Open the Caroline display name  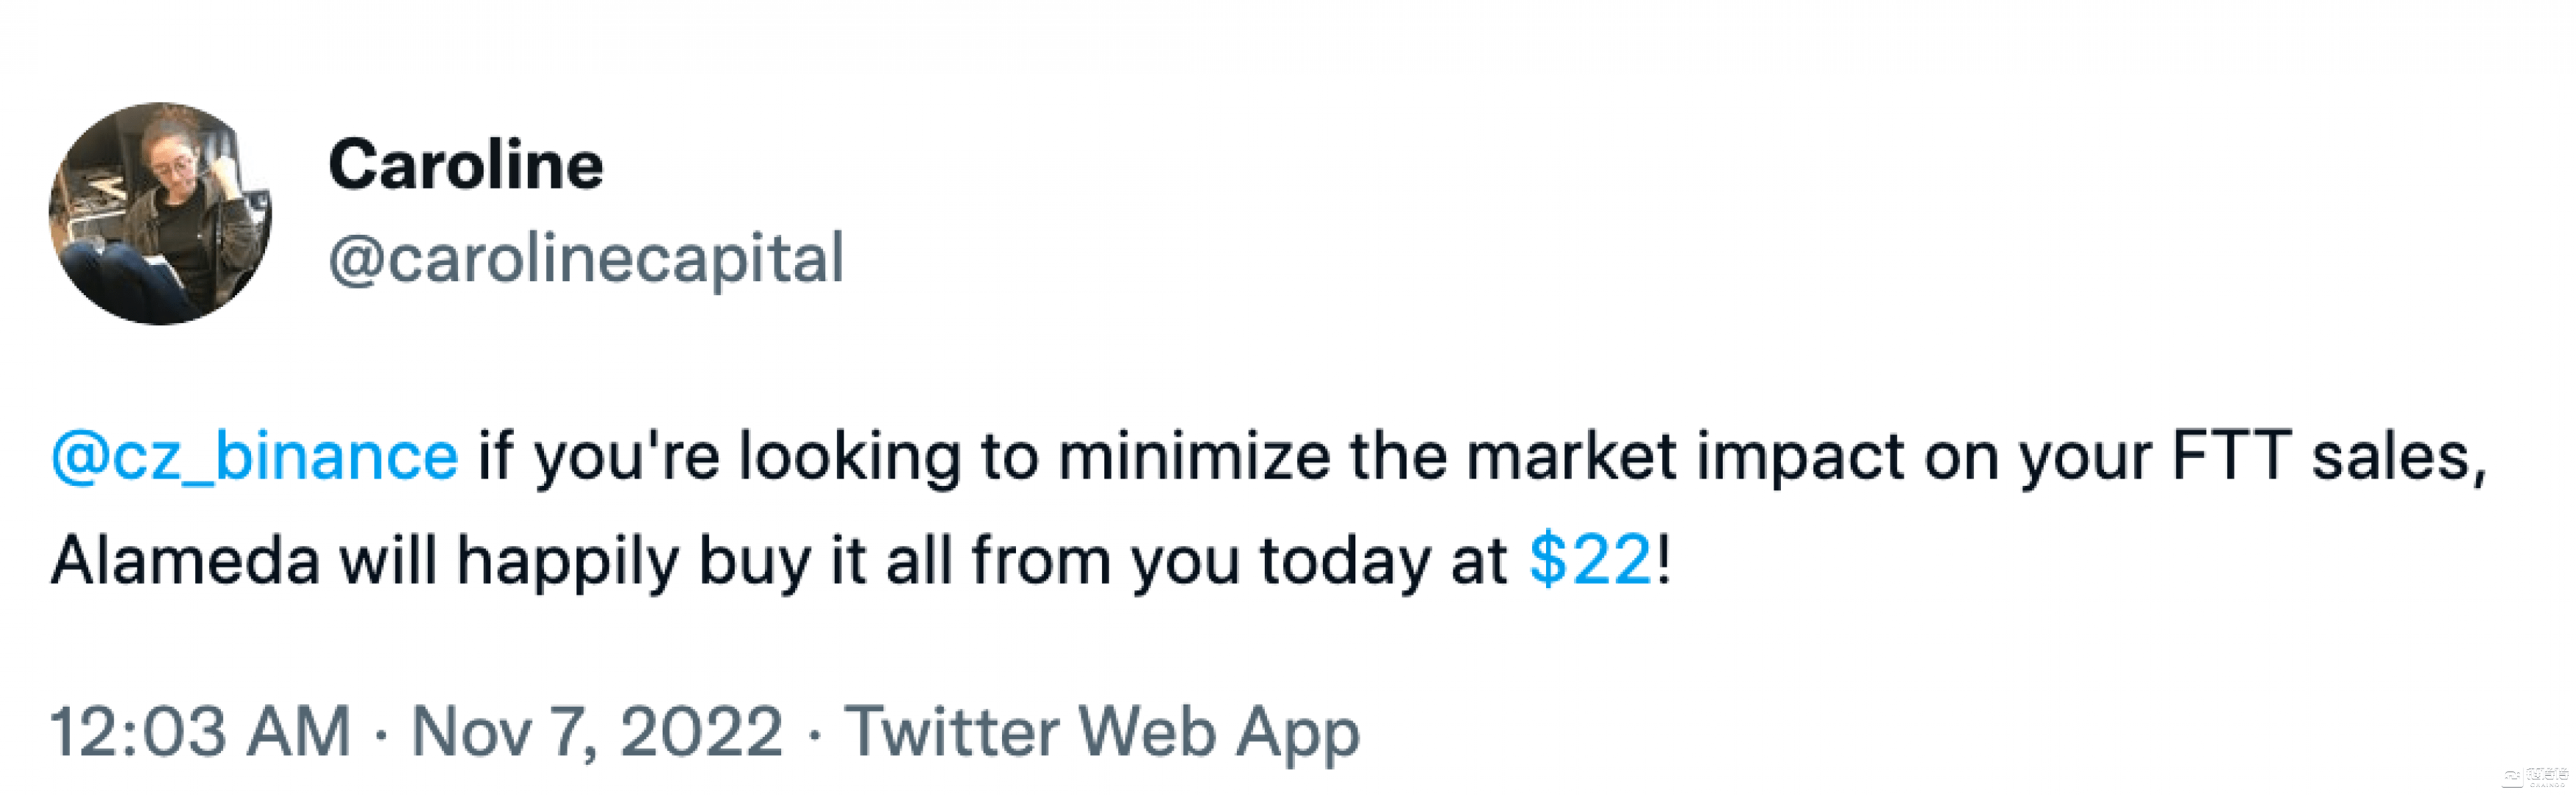tap(465, 165)
